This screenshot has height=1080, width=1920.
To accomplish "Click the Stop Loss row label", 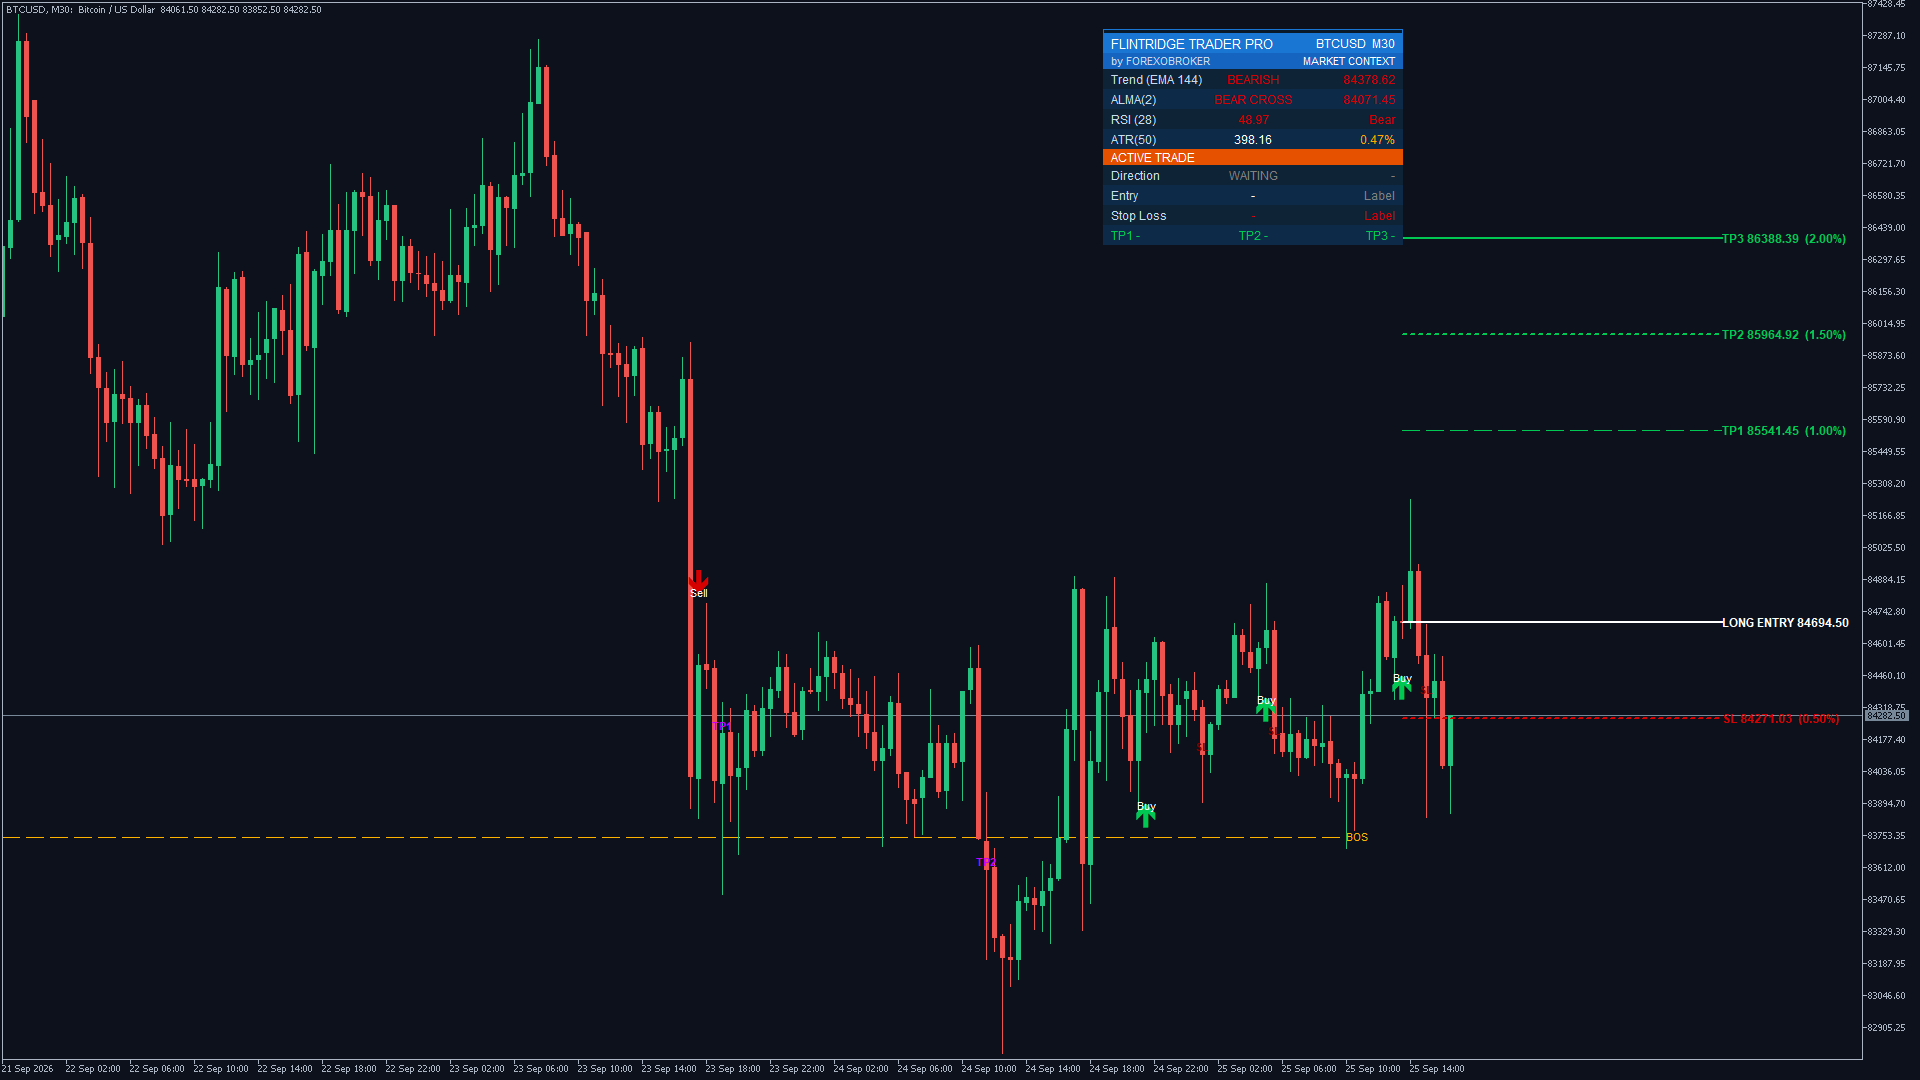I will (1139, 216).
